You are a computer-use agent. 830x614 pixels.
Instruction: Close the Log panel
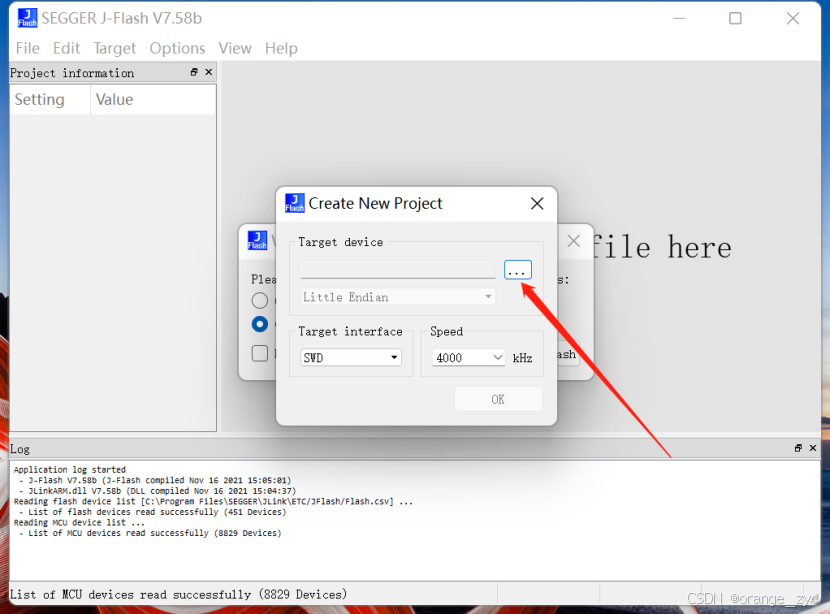tap(813, 448)
